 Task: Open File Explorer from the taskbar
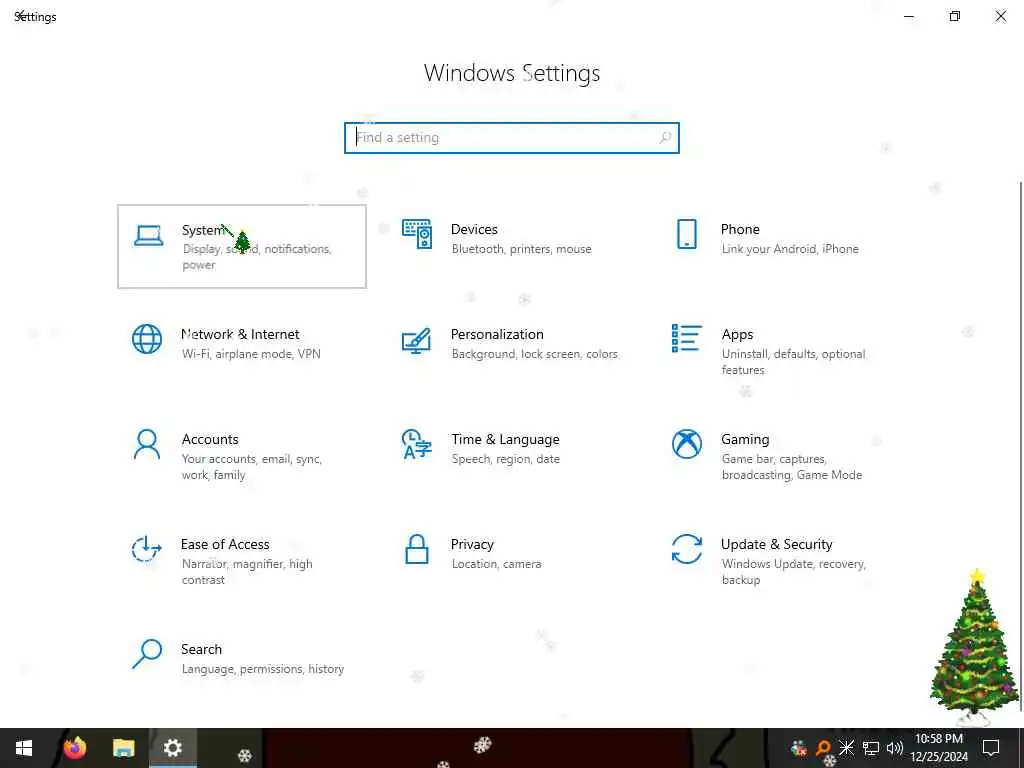(123, 748)
